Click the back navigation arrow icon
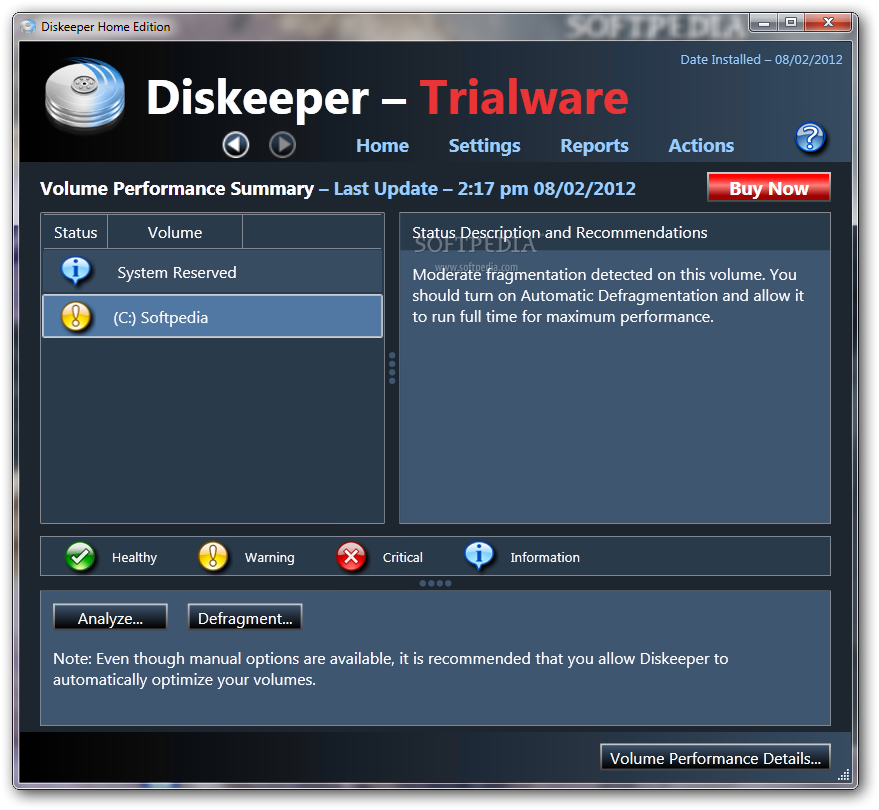Image resolution: width=879 pixels, height=810 pixels. point(235,145)
